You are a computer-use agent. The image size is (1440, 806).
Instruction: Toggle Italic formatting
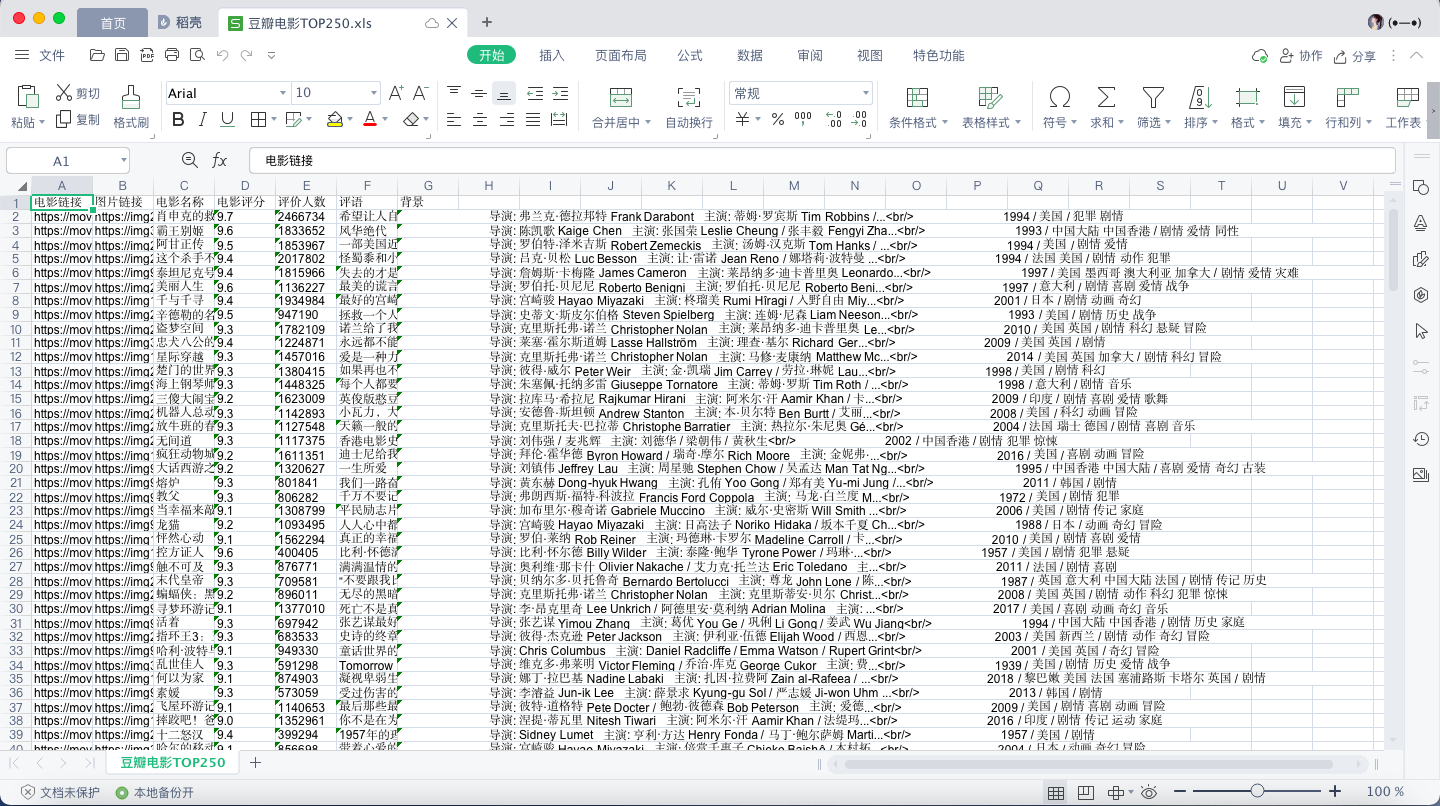[203, 119]
